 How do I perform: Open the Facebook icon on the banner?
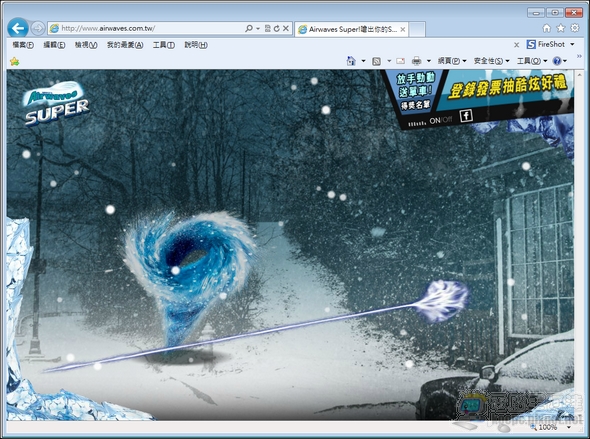click(x=466, y=115)
